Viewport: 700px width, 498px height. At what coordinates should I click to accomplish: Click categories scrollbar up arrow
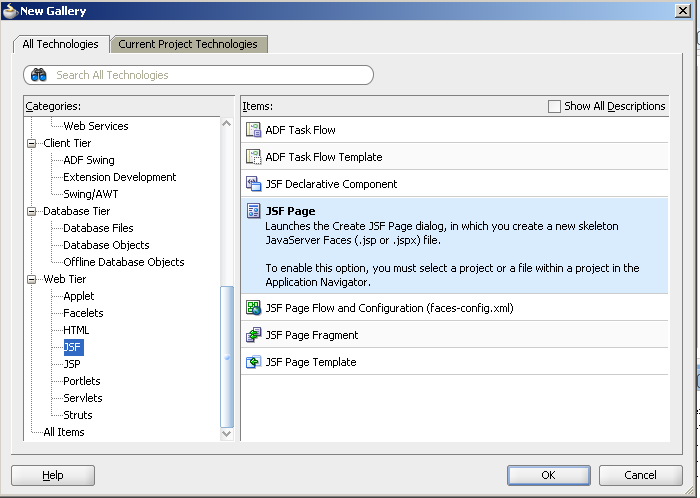(x=227, y=124)
